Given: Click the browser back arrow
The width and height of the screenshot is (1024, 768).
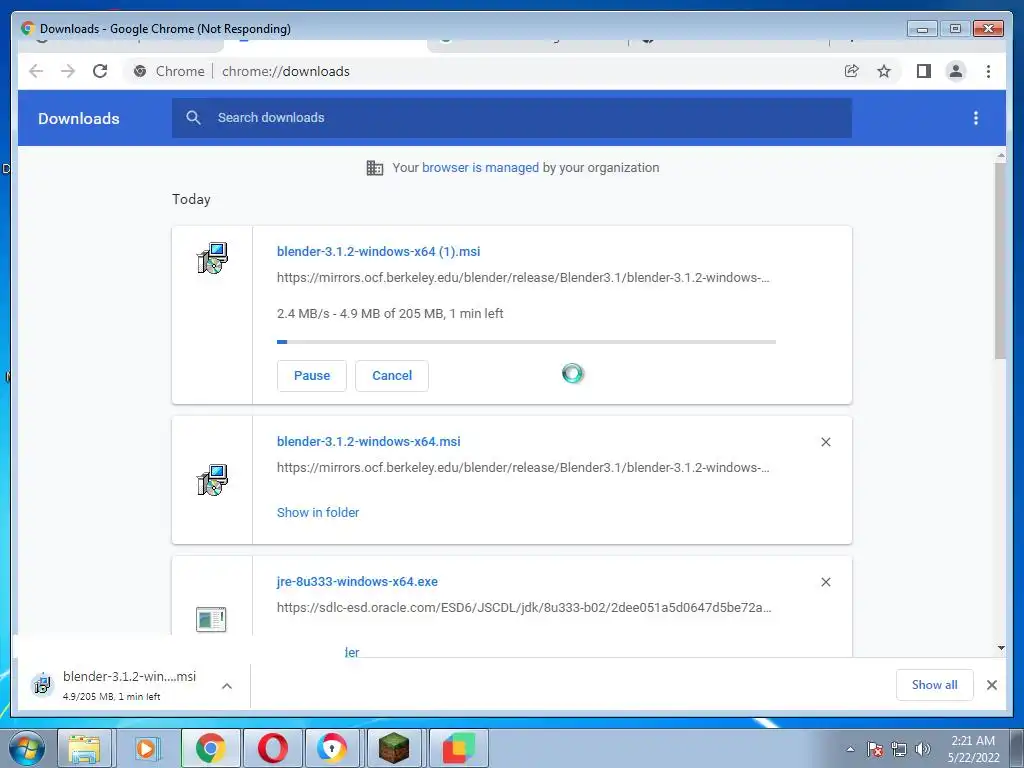Looking at the screenshot, I should click(36, 71).
